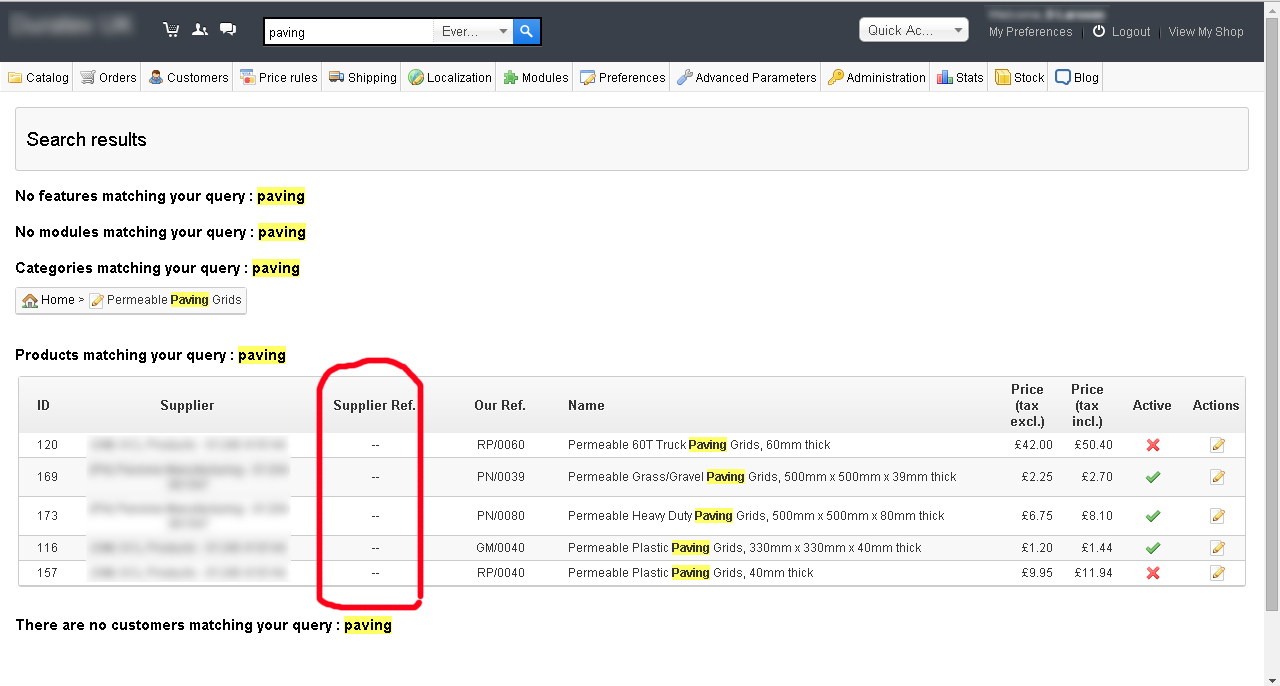Edit product 173 with the pencil icon

click(1217, 516)
